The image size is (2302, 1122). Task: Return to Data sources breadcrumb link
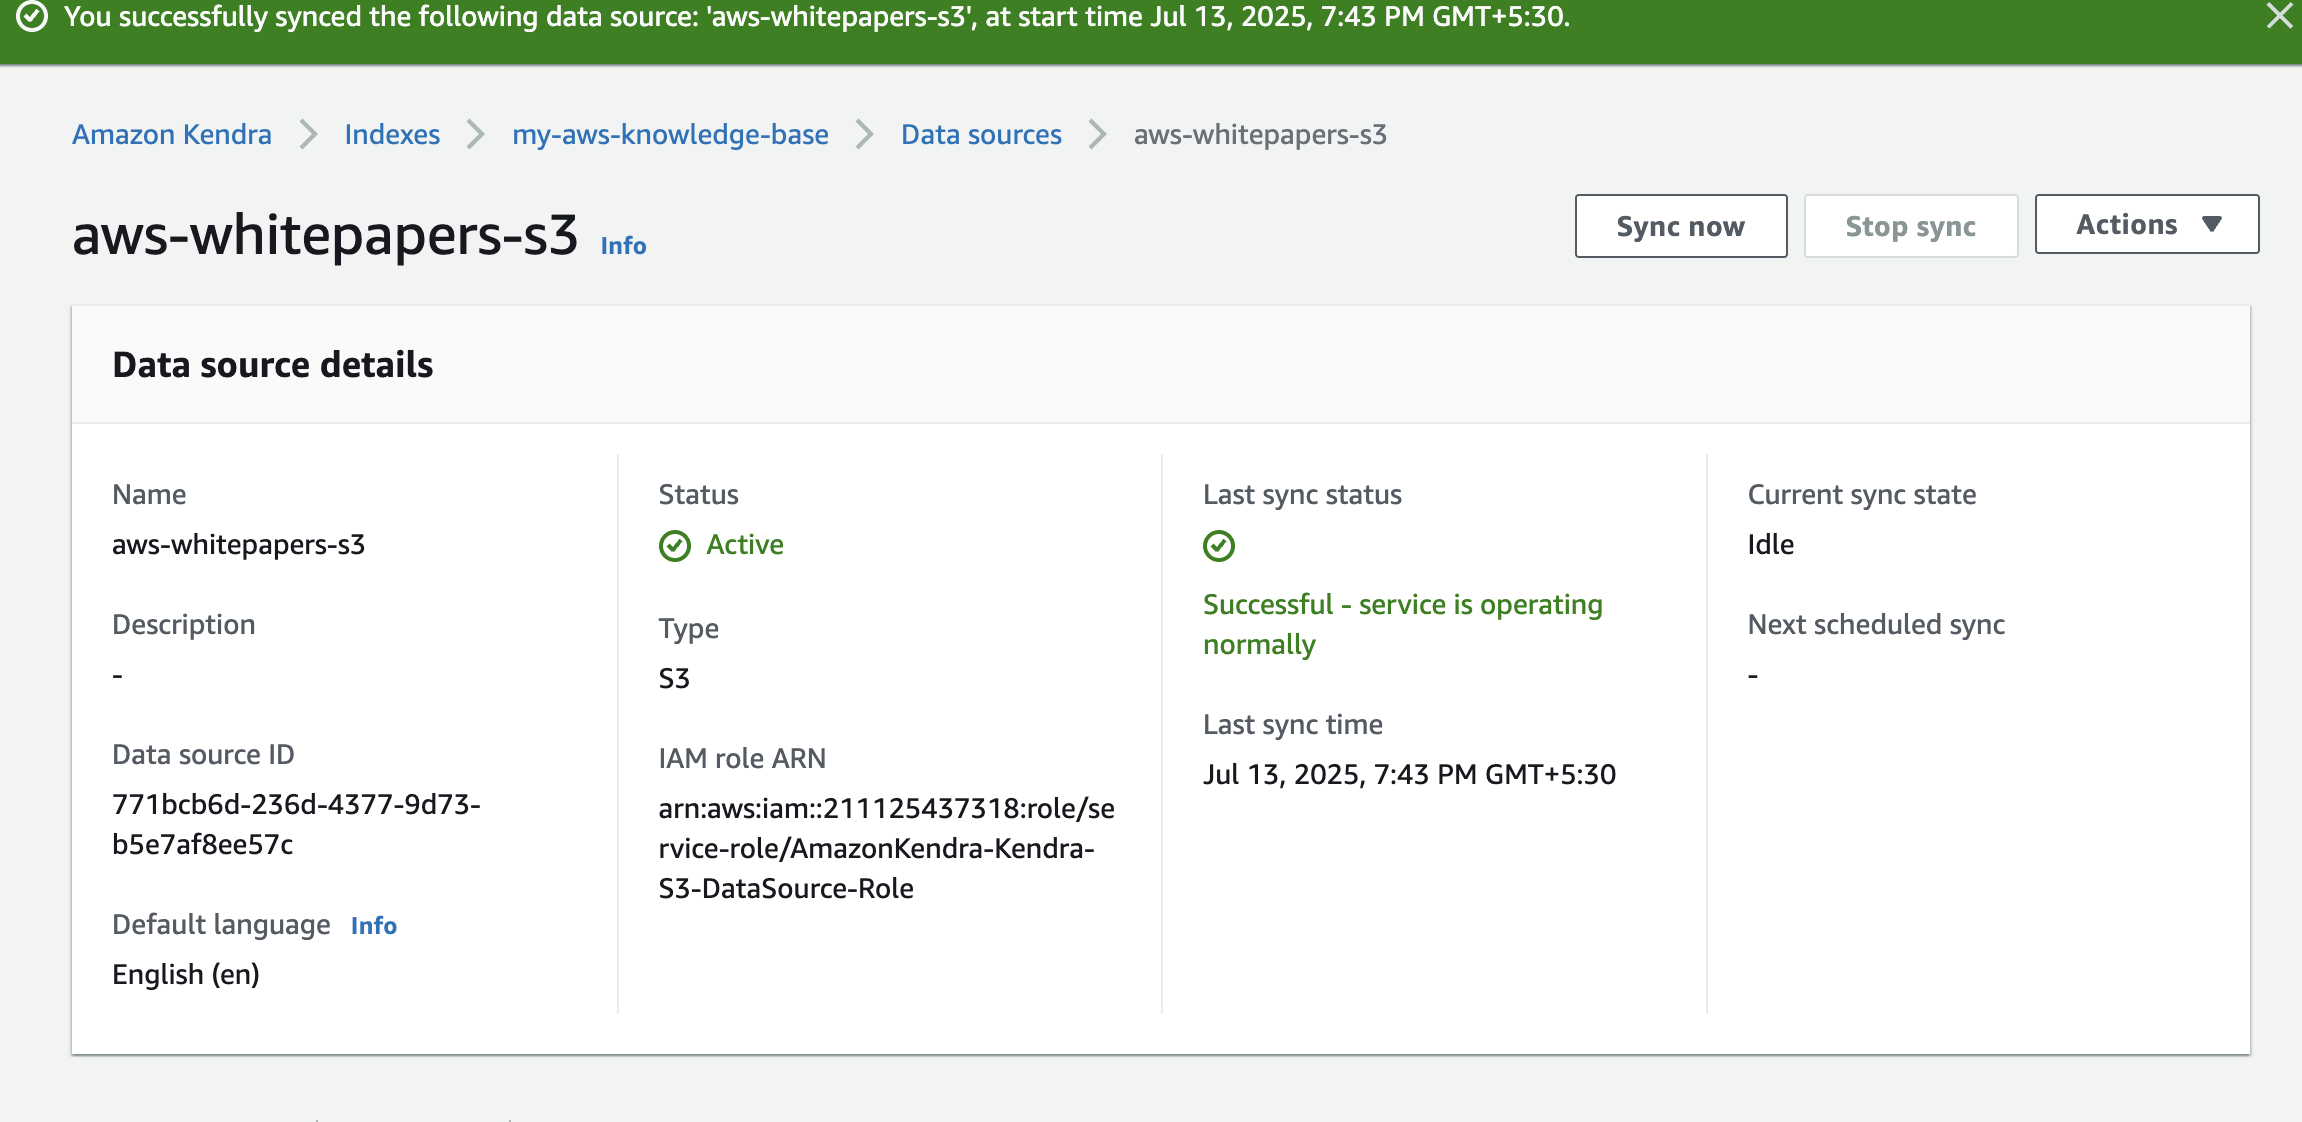[981, 135]
